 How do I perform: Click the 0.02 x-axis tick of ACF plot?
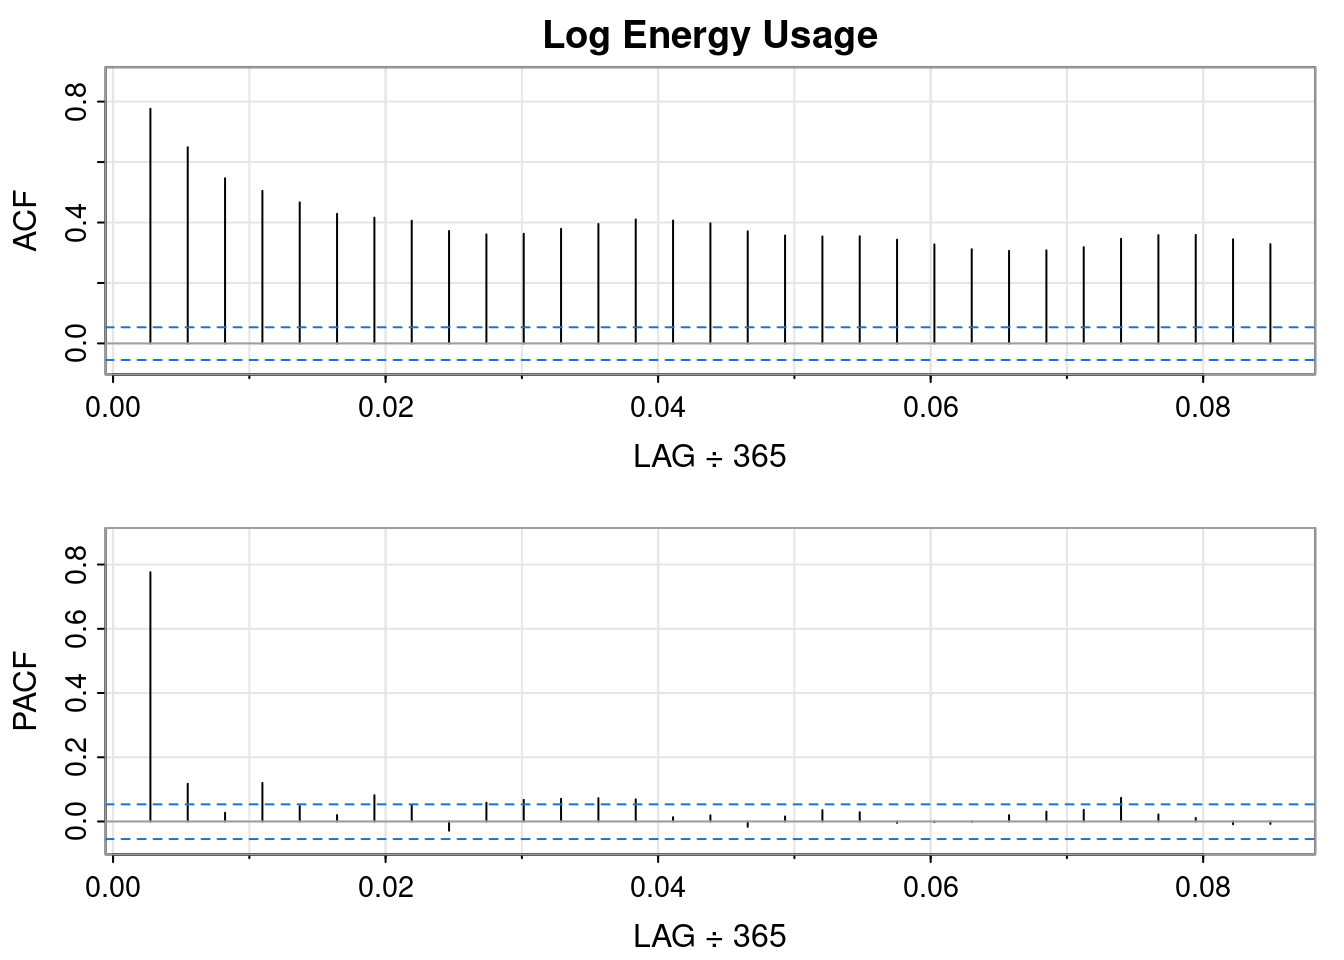coord(385,408)
